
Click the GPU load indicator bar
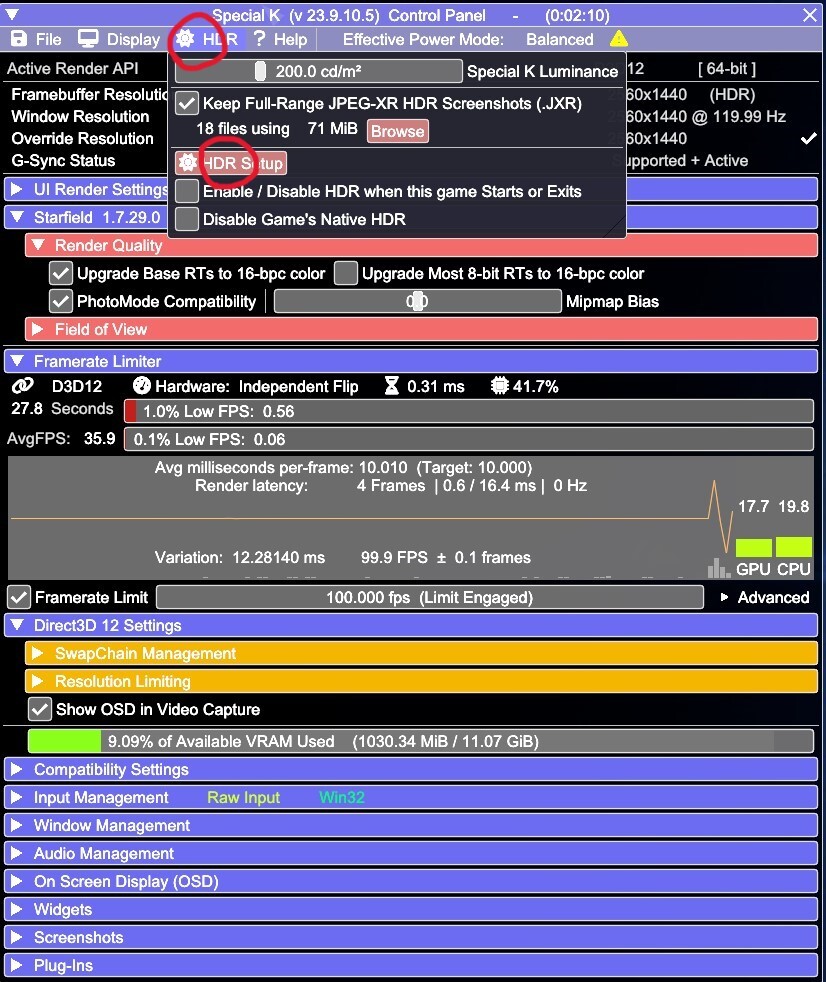pyautogui.click(x=753, y=547)
